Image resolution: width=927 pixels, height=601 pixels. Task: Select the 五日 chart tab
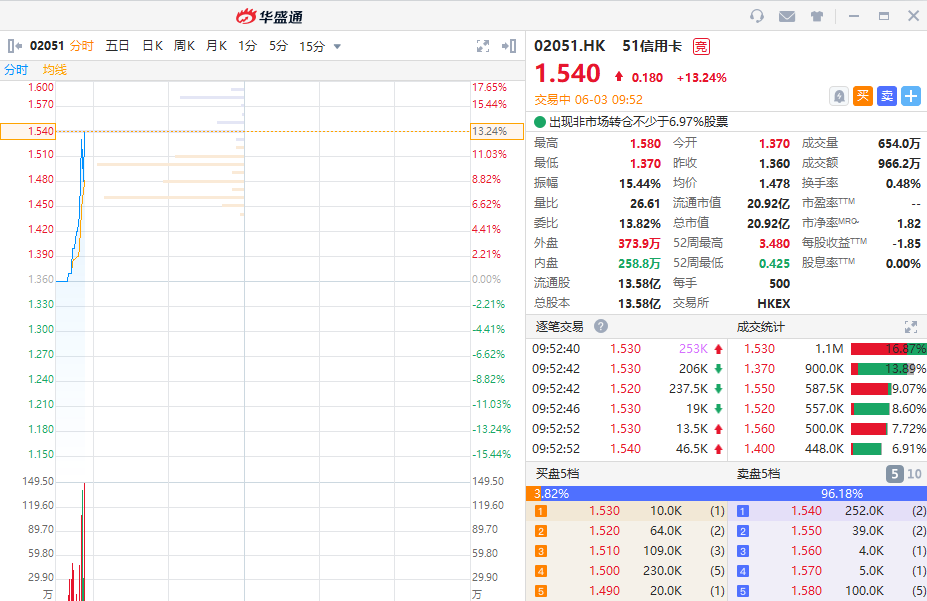117,46
